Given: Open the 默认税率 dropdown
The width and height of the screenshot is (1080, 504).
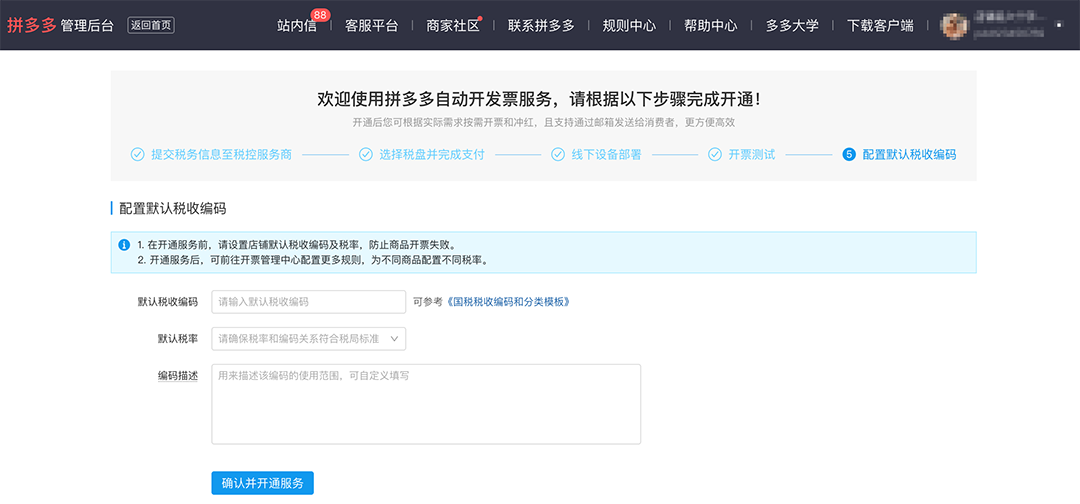Looking at the screenshot, I should [309, 339].
